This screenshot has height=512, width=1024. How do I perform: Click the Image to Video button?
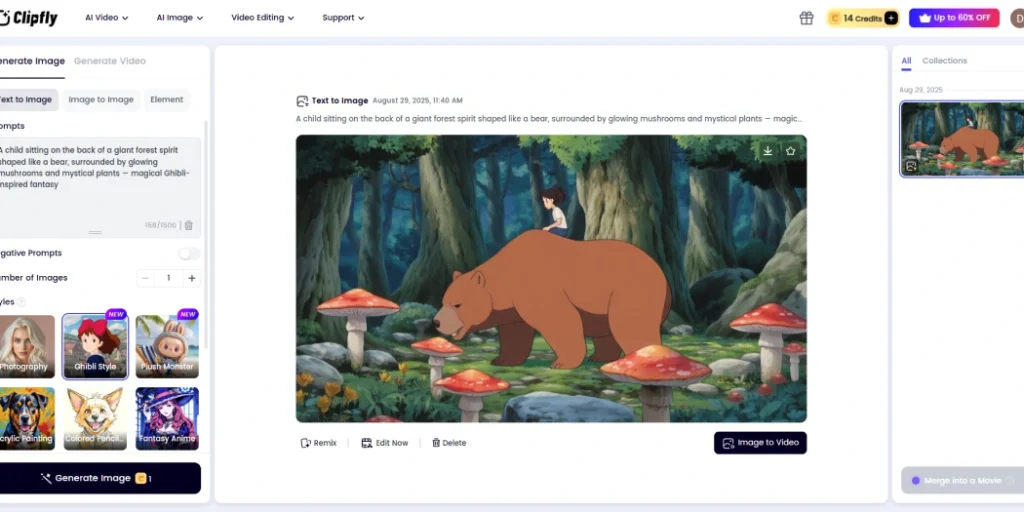(x=760, y=443)
